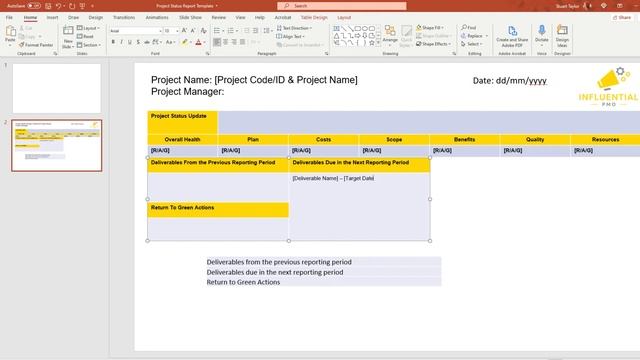The image size is (640, 360).
Task: Open the Shape Effects dropdown
Action: click(x=433, y=44)
